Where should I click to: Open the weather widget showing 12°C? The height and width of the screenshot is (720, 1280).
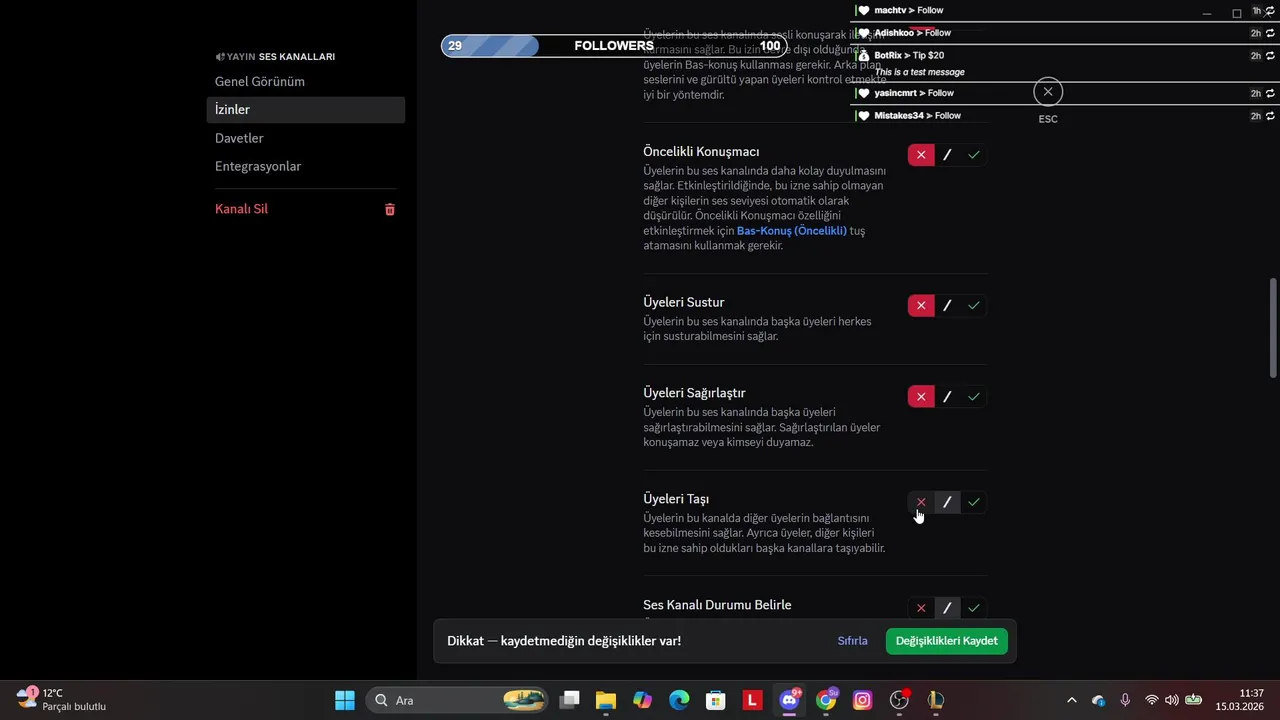point(62,700)
